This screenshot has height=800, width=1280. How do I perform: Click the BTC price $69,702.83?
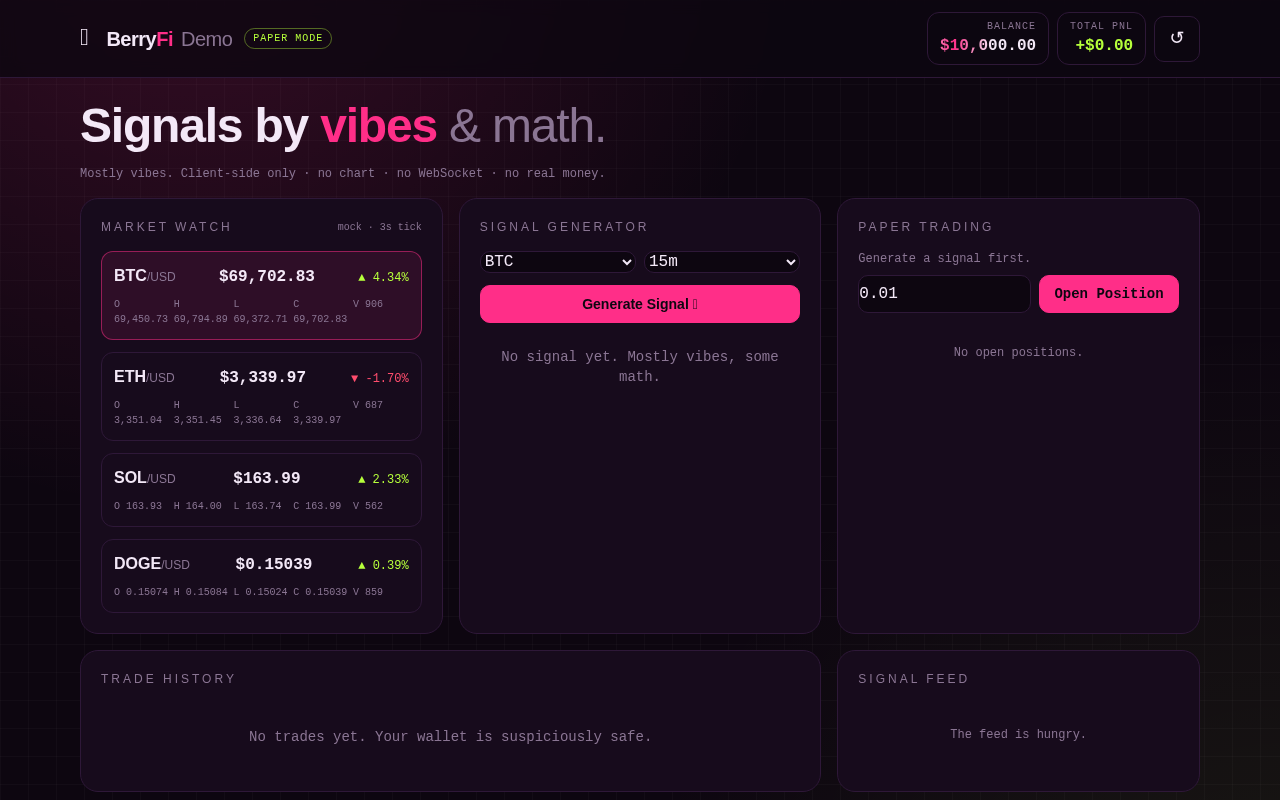click(x=267, y=277)
